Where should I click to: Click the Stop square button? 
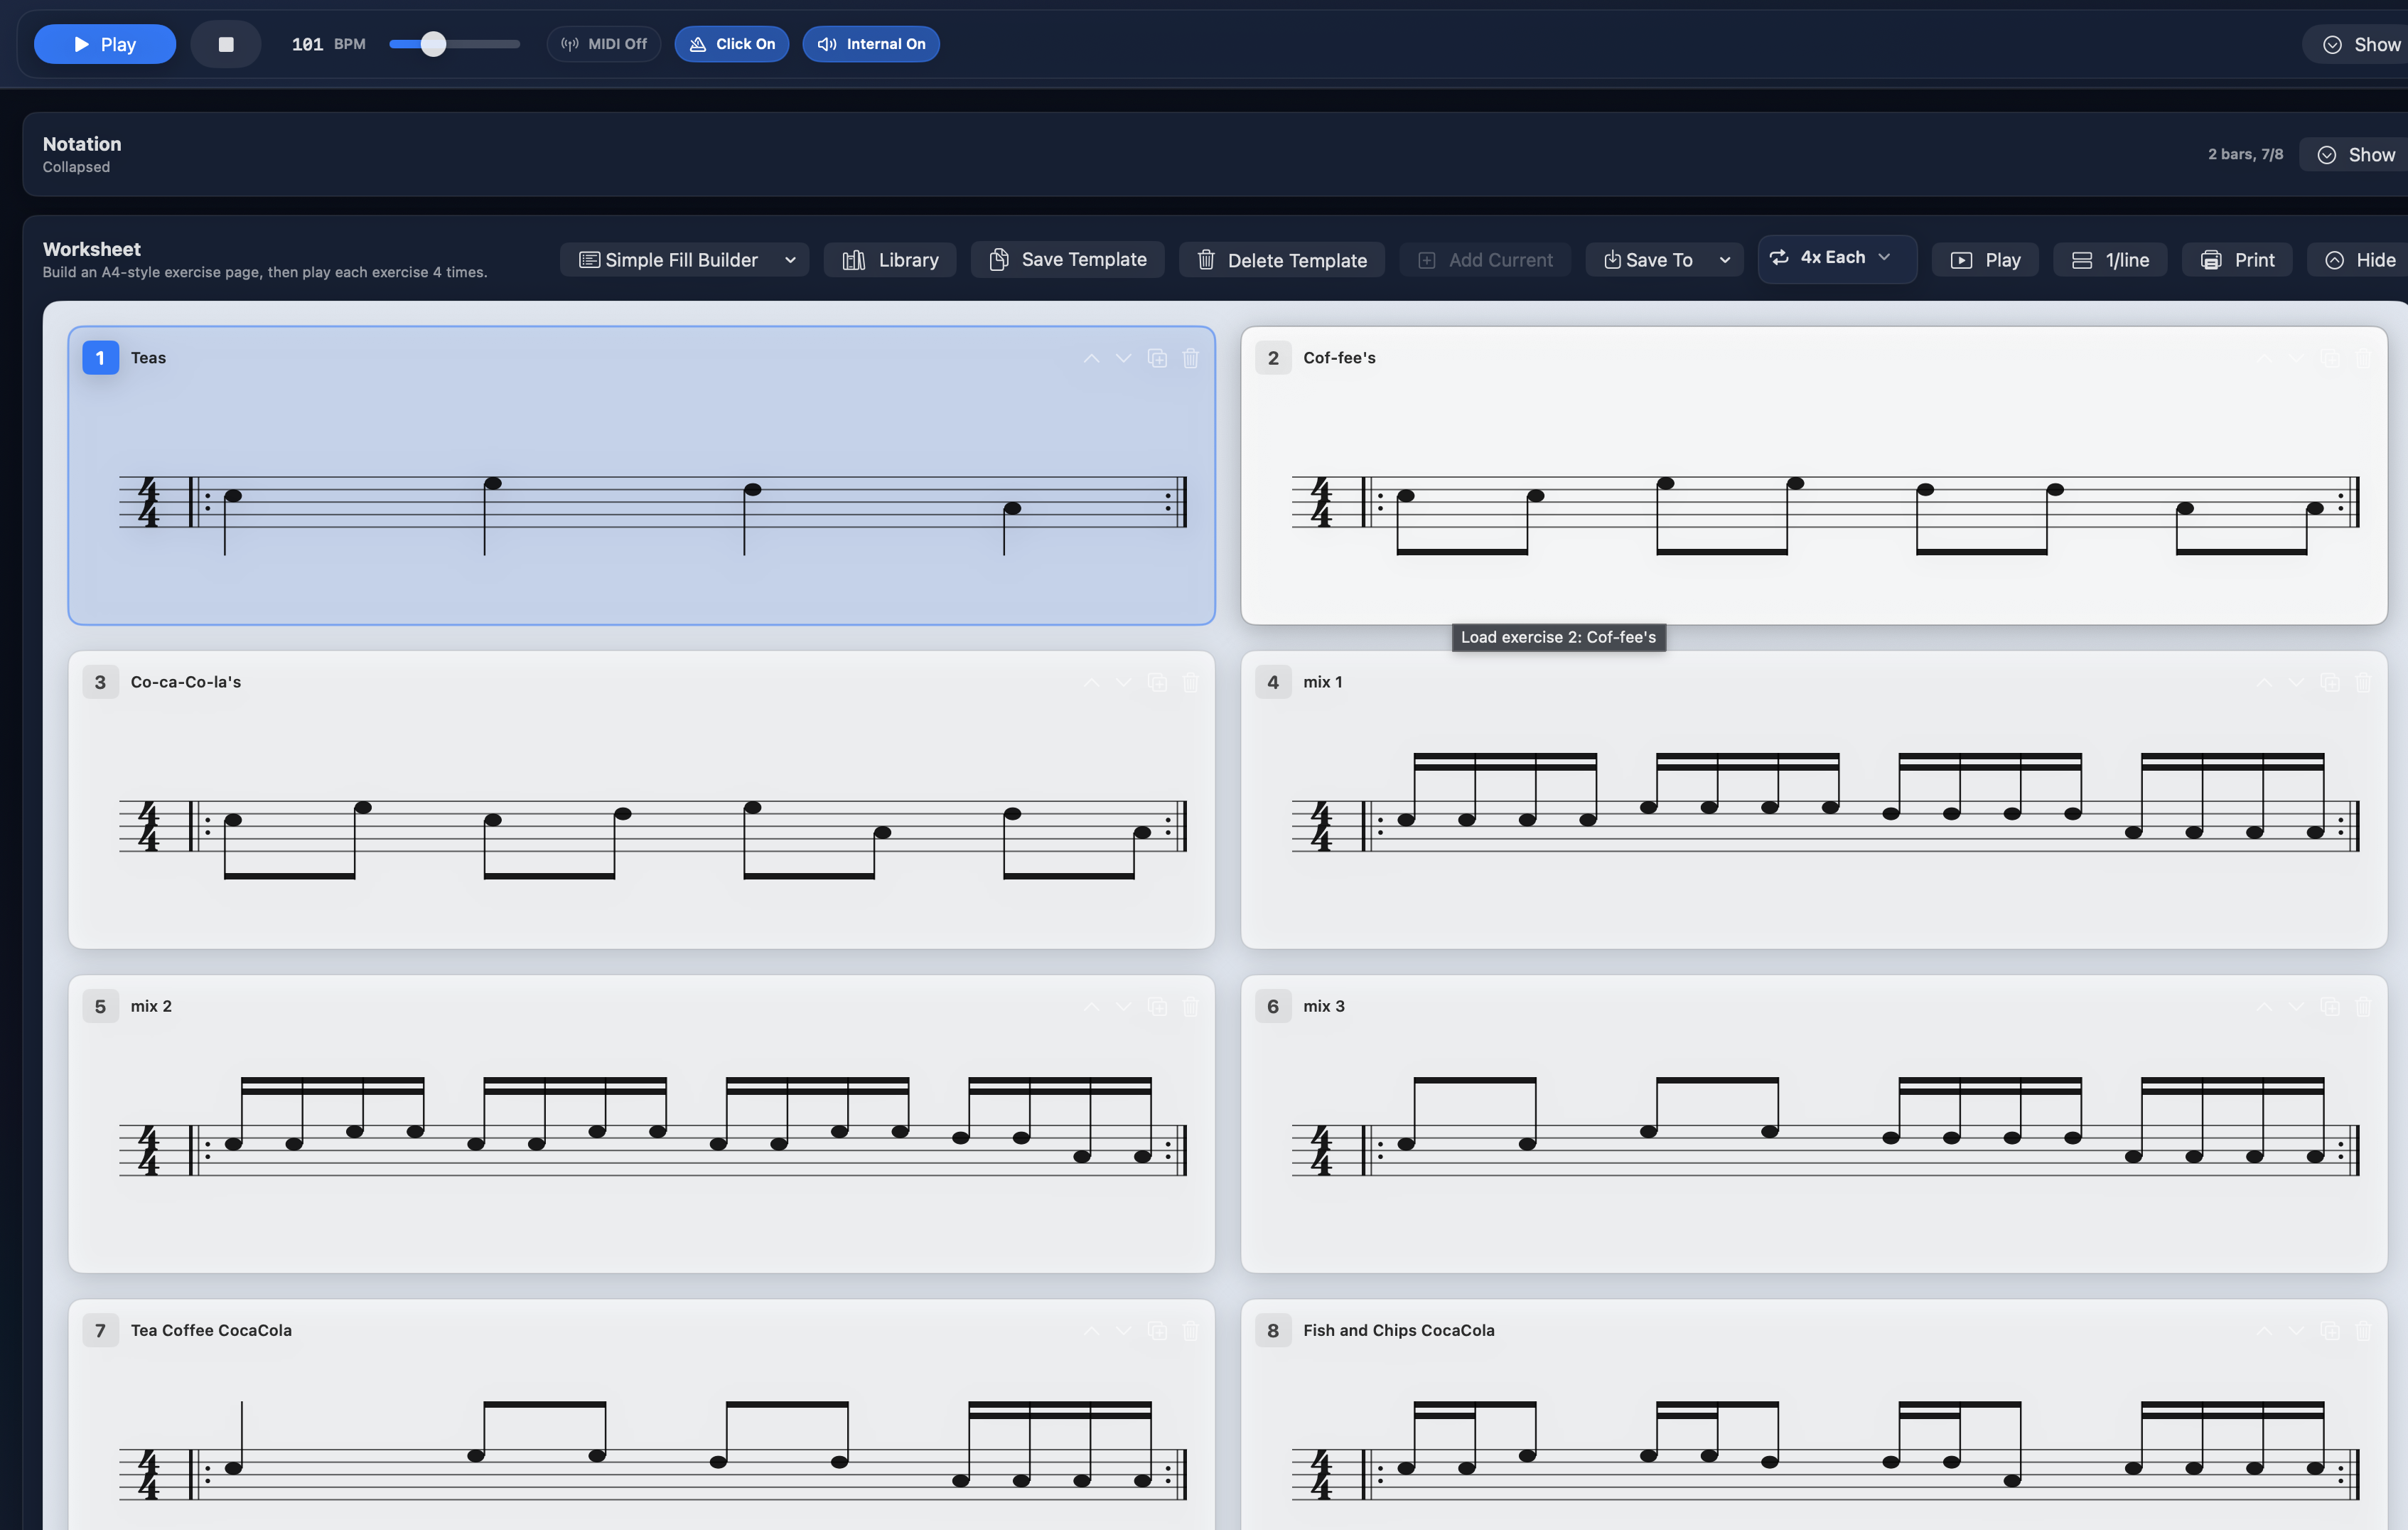[226, 44]
